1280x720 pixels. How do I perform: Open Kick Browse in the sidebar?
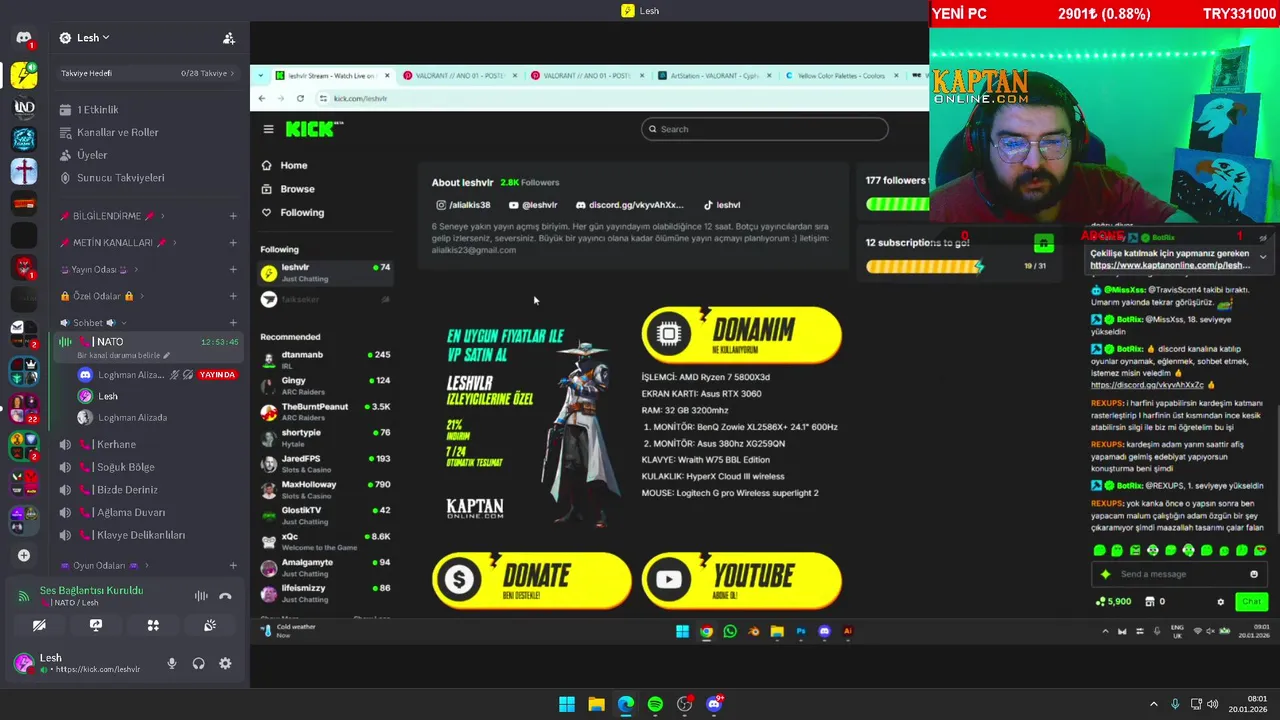[288, 189]
